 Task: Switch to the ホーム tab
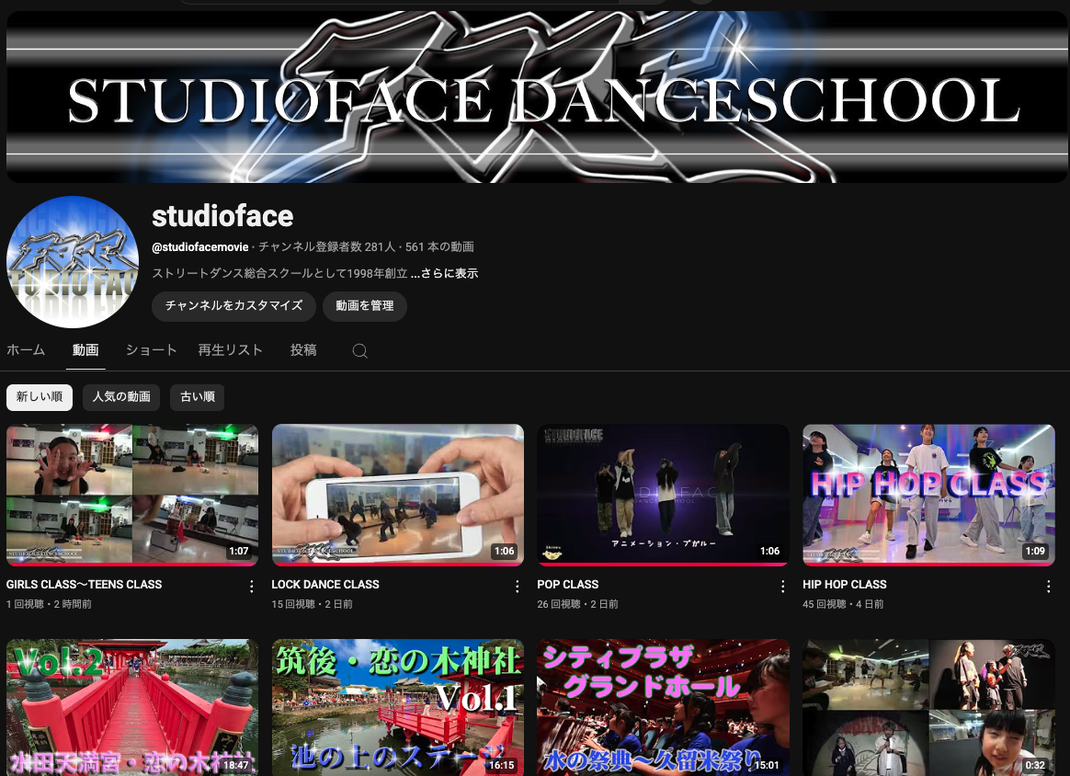click(x=26, y=350)
